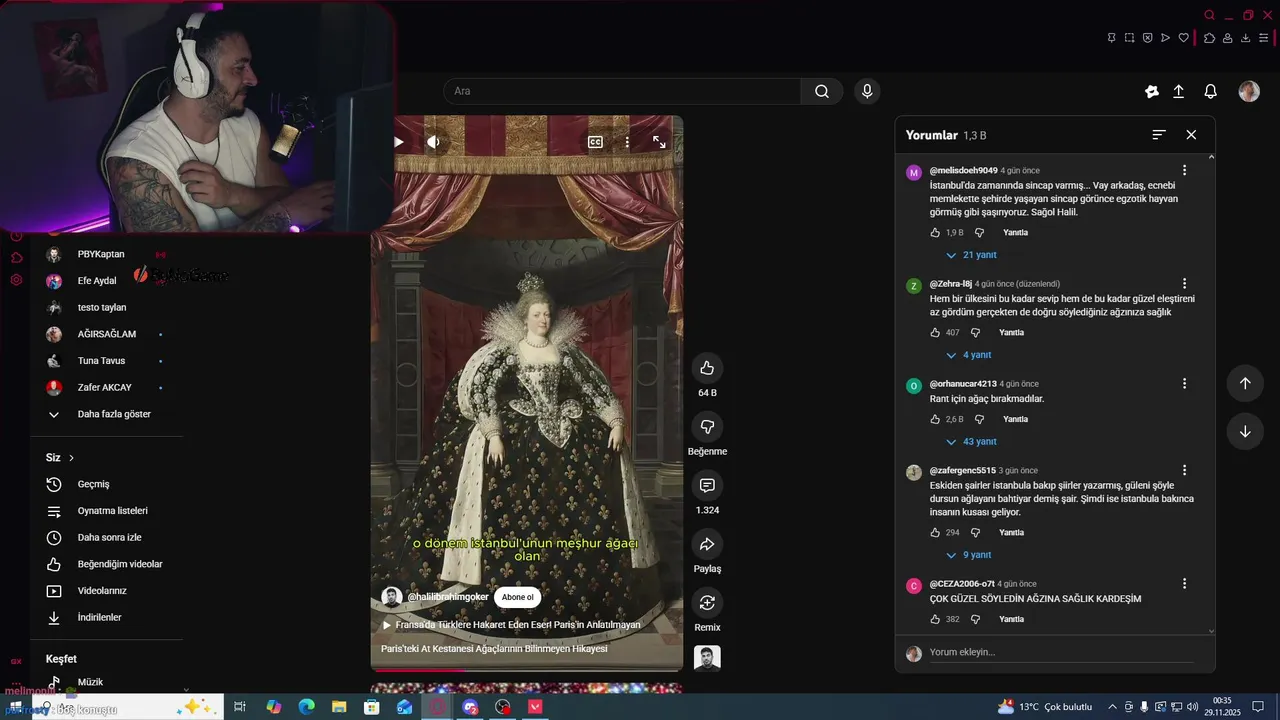1280x720 pixels.
Task: Open options menu for @orhanucar4213 comment
Action: 1185,384
